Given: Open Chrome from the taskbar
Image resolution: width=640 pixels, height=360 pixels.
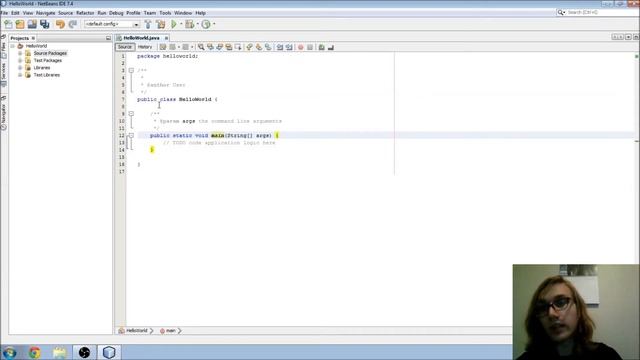Looking at the screenshot, I should [35, 352].
